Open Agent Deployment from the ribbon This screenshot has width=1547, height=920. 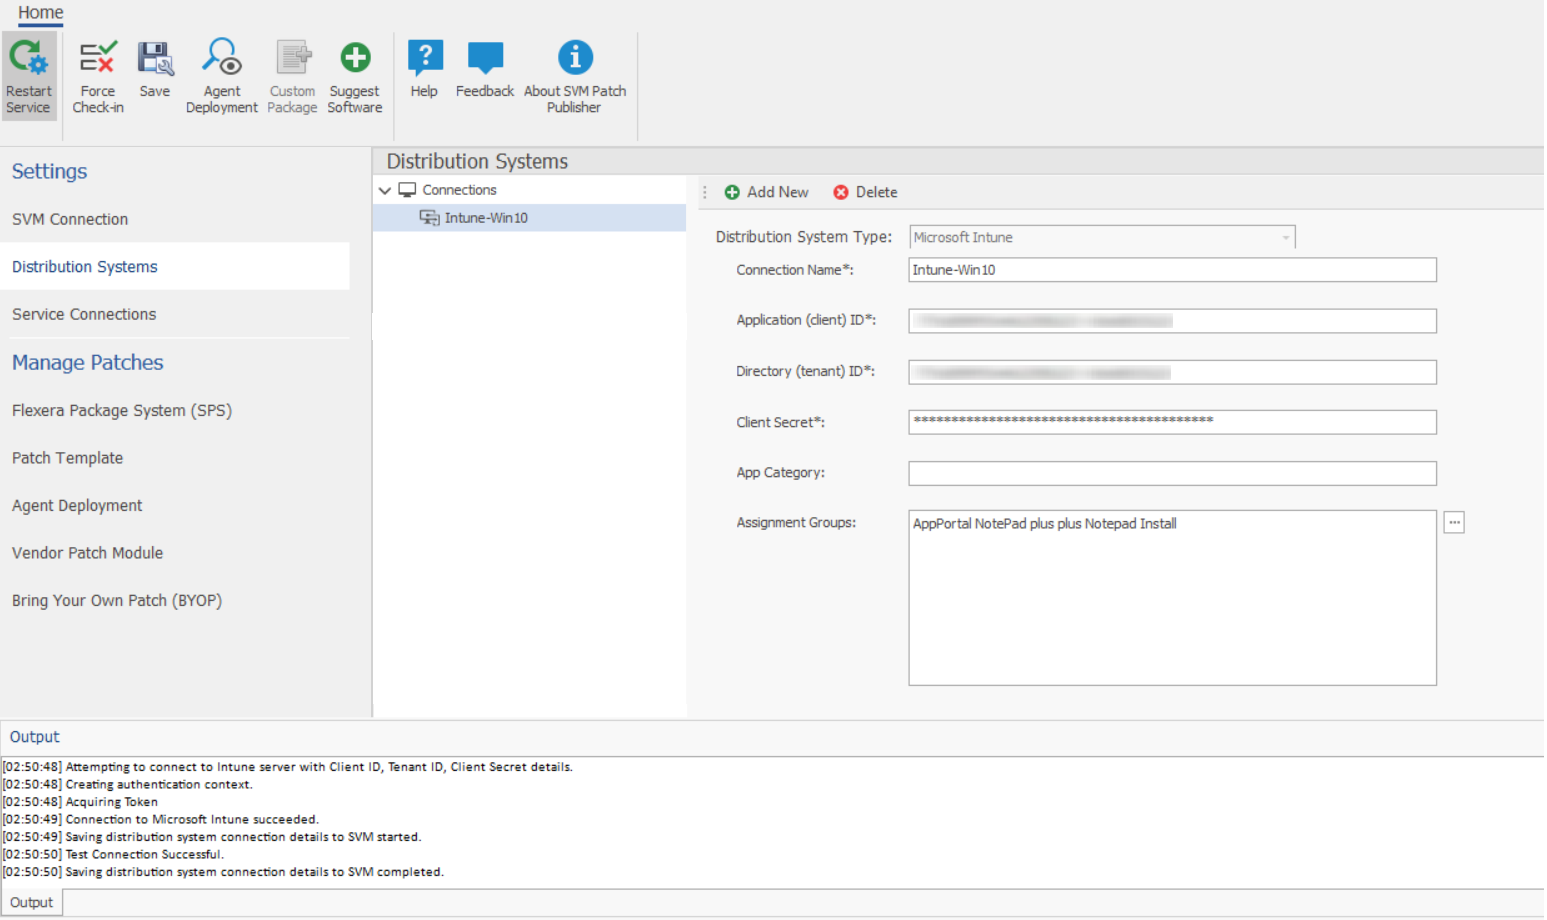(x=222, y=76)
